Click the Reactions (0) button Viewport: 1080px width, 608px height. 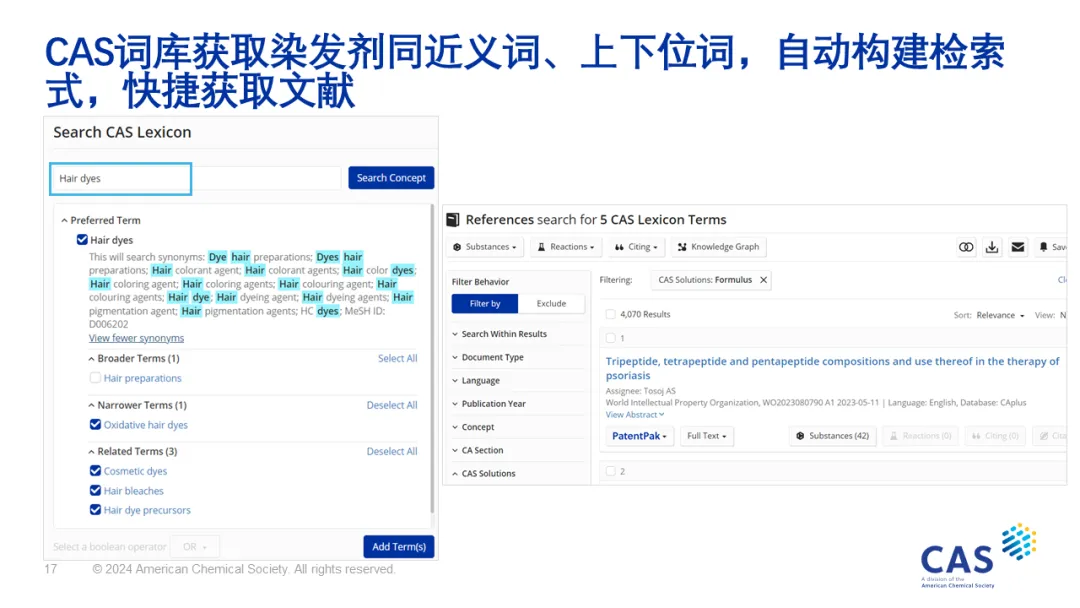pos(920,436)
